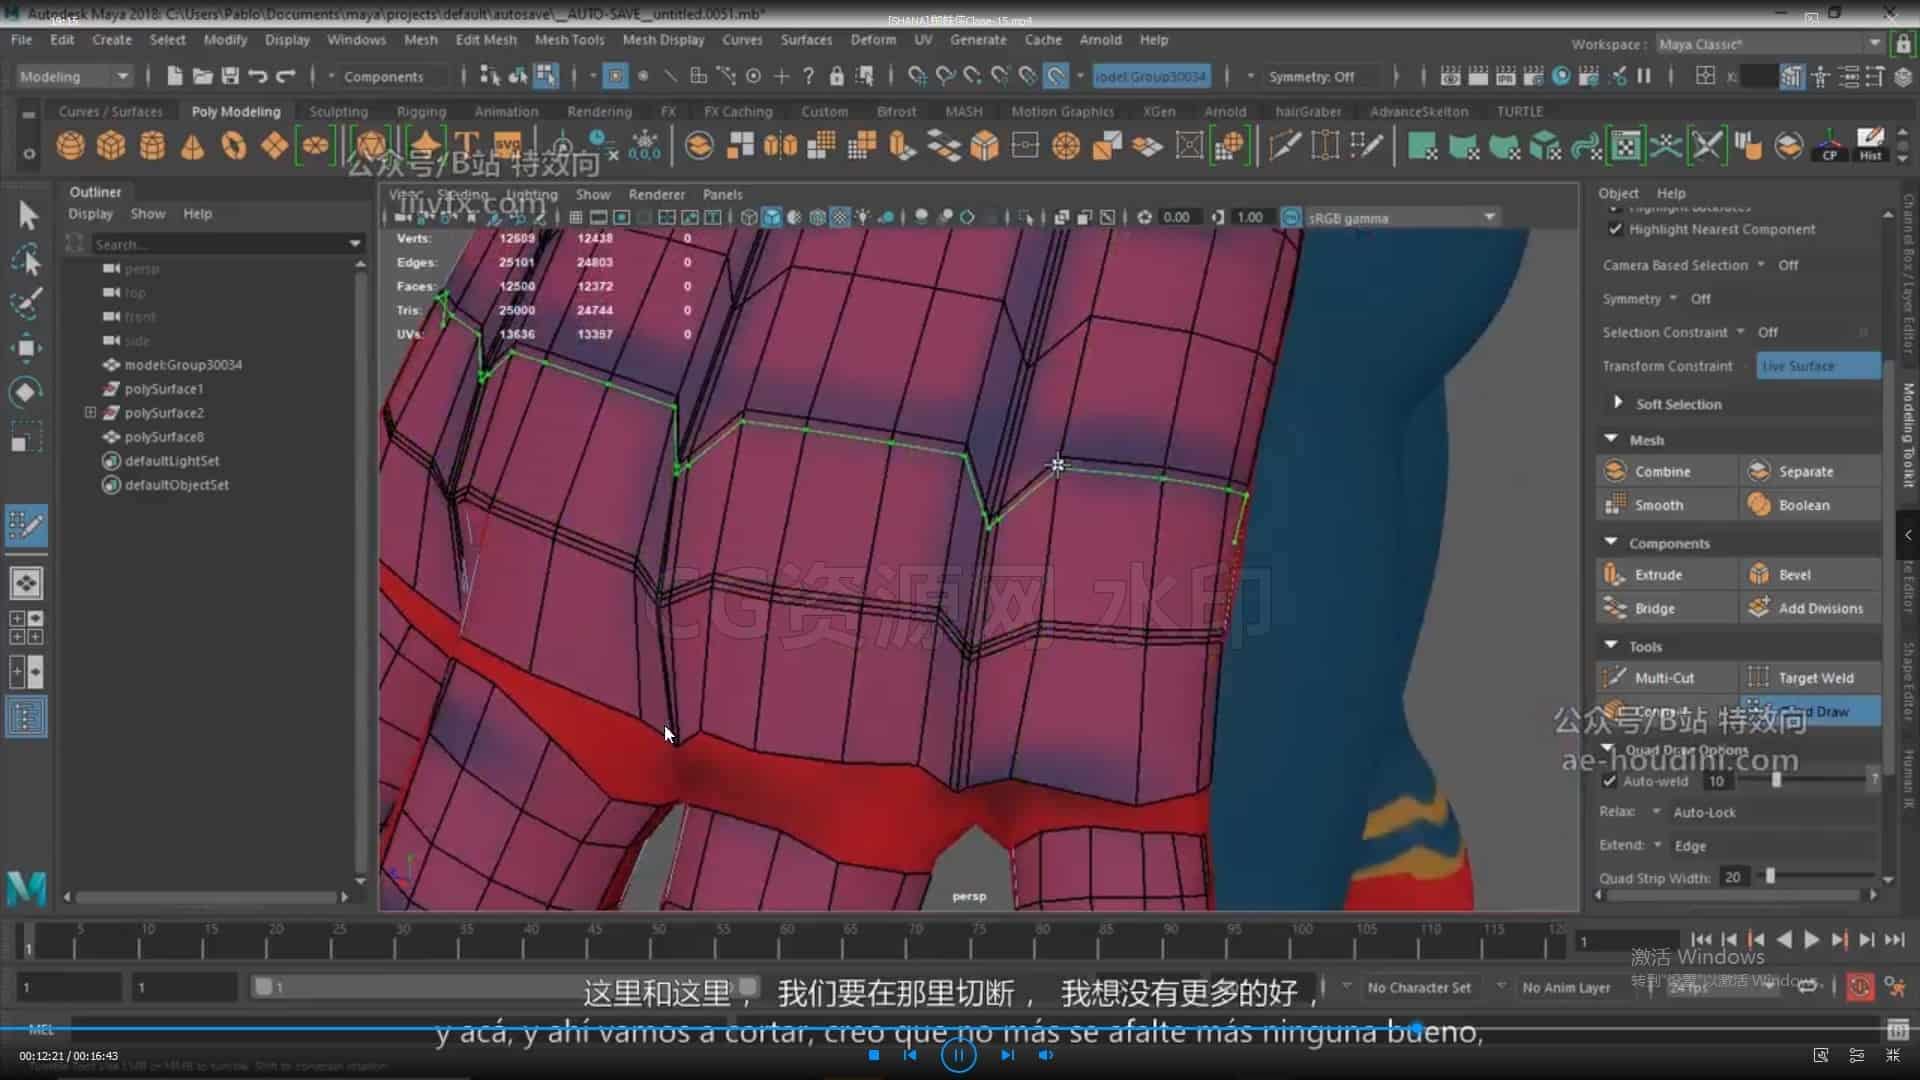Open the Modeling menu set dropdown
Viewport: 1920px width, 1080px height.
75,76
